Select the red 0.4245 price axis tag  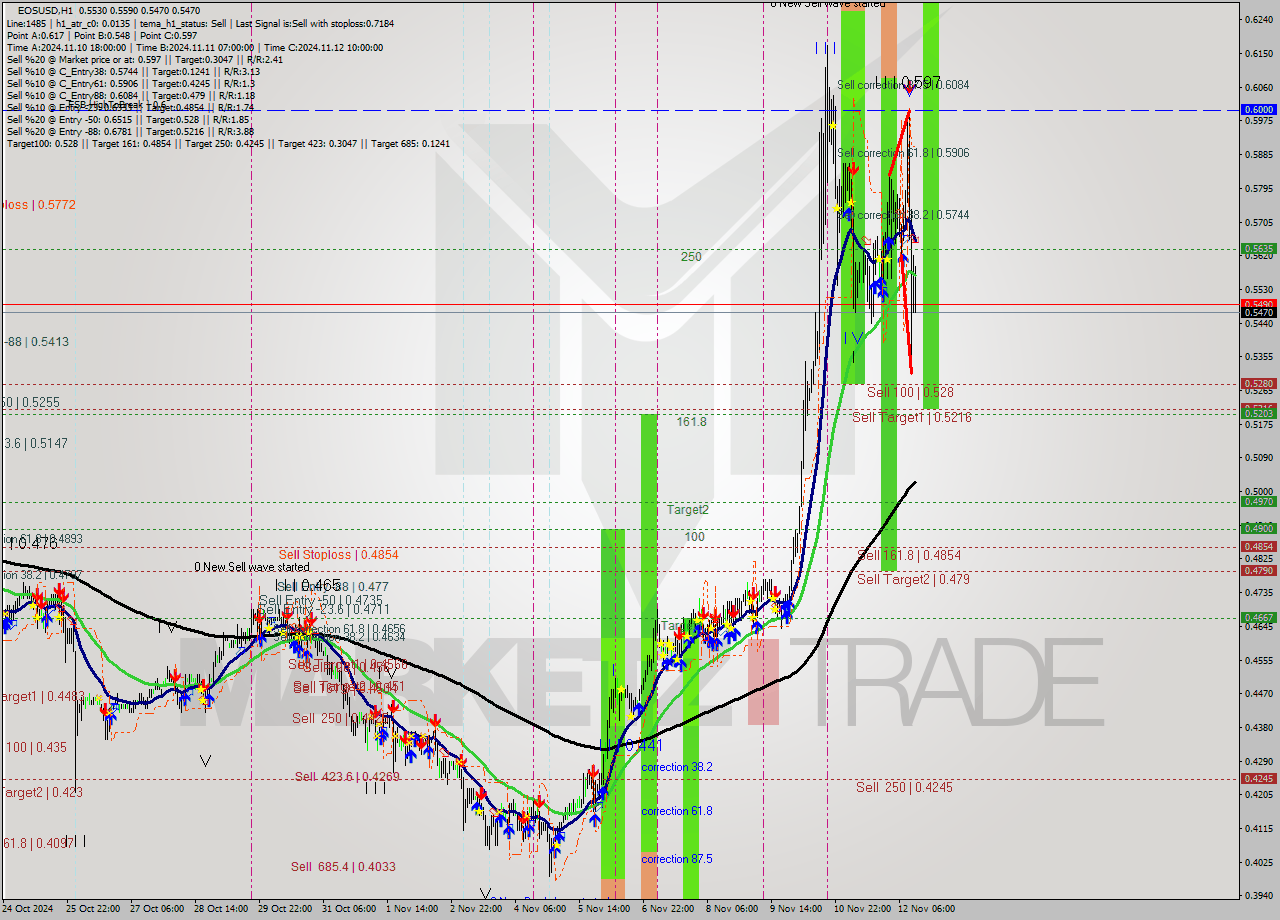click(x=1258, y=779)
